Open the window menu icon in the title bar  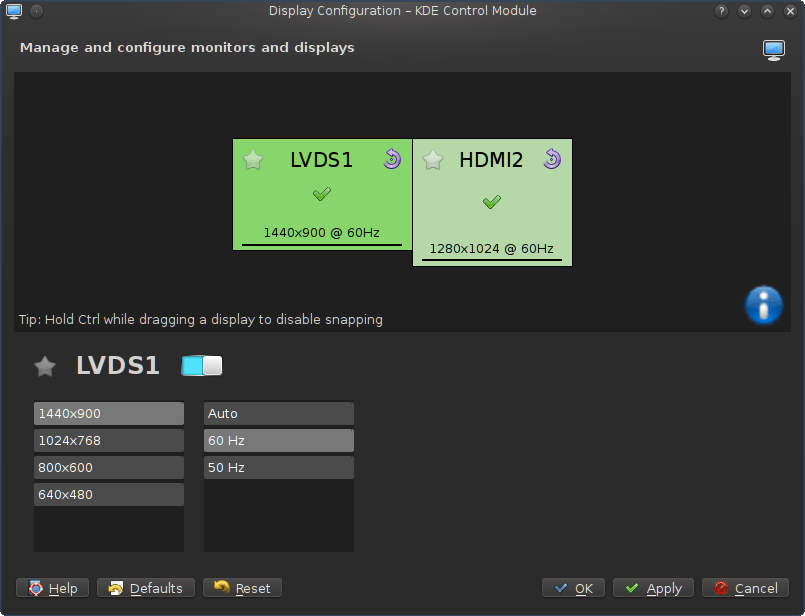pyautogui.click(x=14, y=11)
